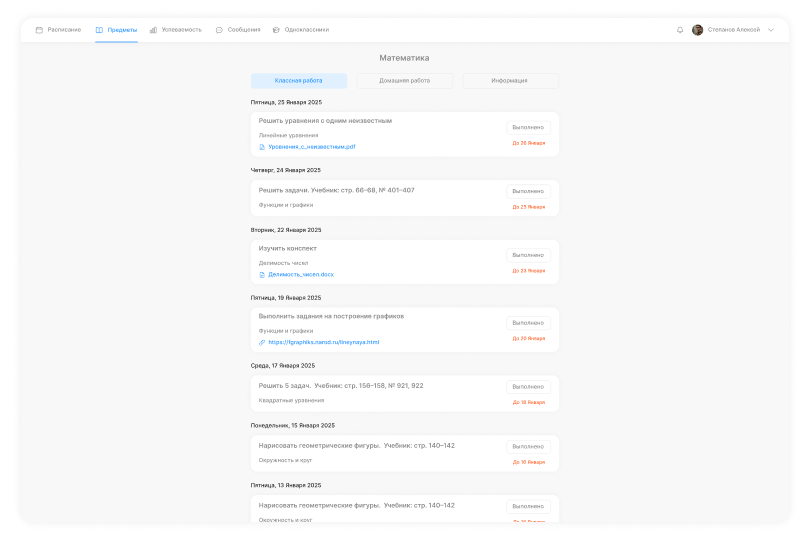The image size is (810, 540).
Task: Switch to the Информация tab
Action: 509,80
